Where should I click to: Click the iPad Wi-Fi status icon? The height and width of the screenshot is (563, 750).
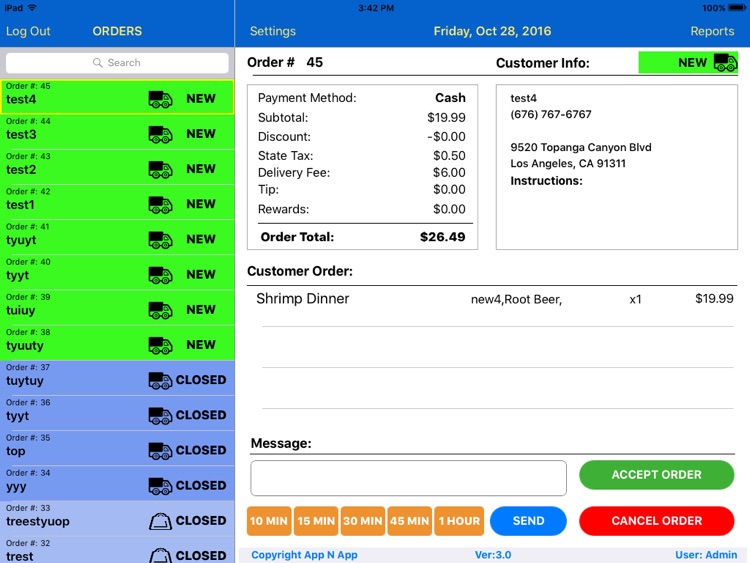32,8
